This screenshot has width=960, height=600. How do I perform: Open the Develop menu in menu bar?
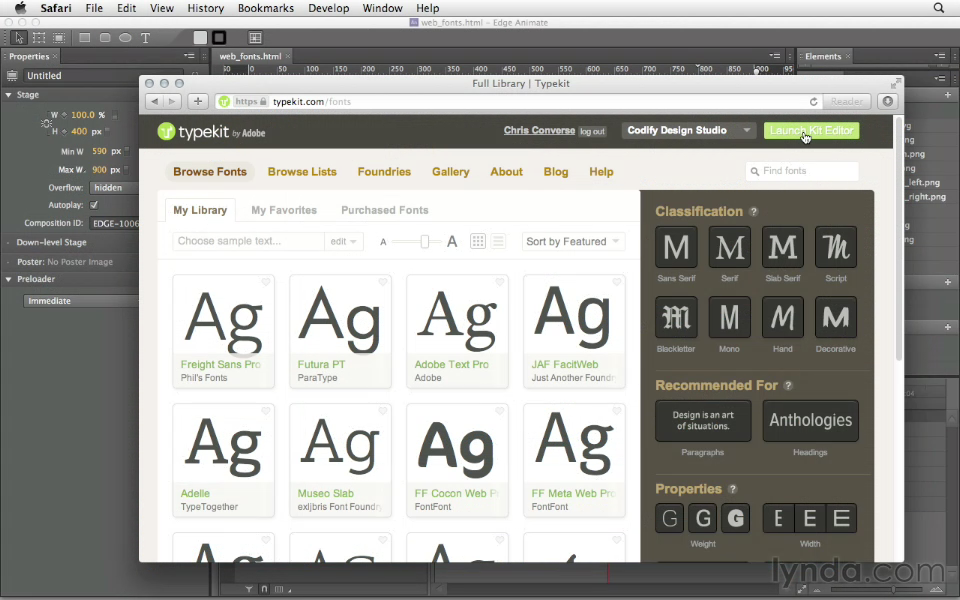click(x=329, y=8)
